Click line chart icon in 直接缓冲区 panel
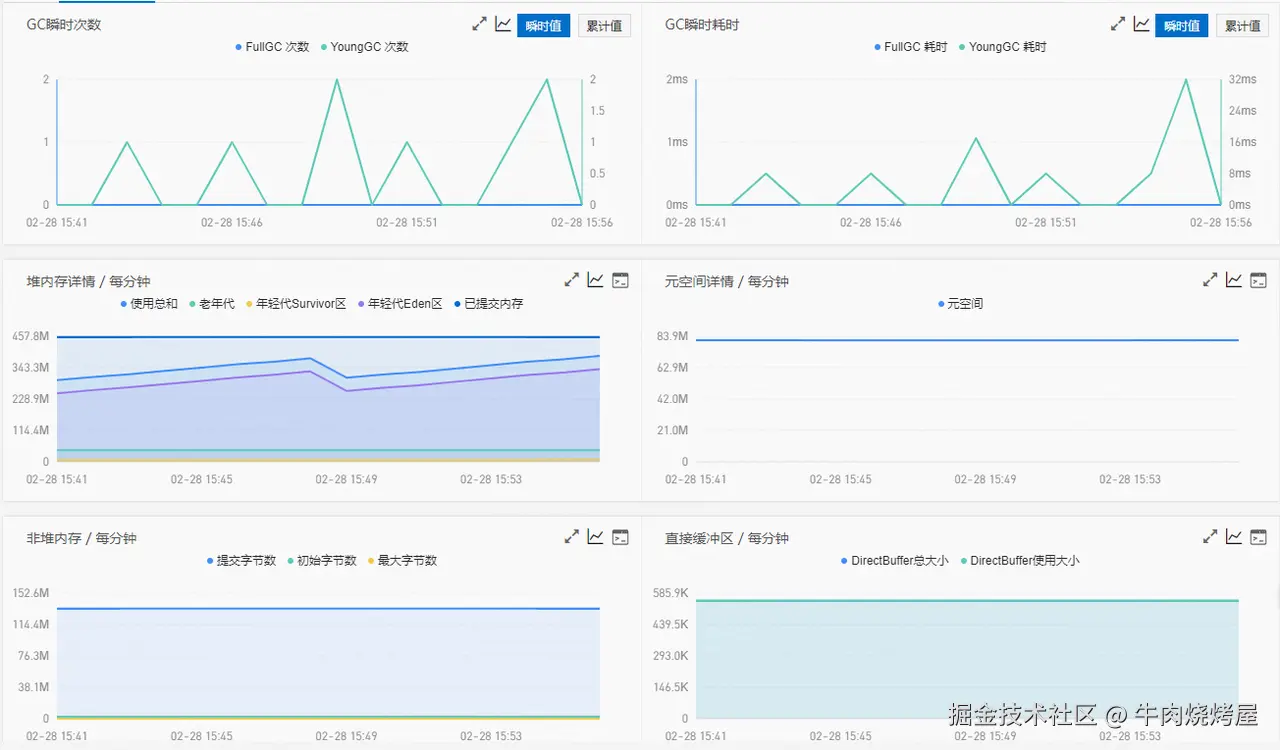Viewport: 1280px width, 750px height. pos(1234,537)
